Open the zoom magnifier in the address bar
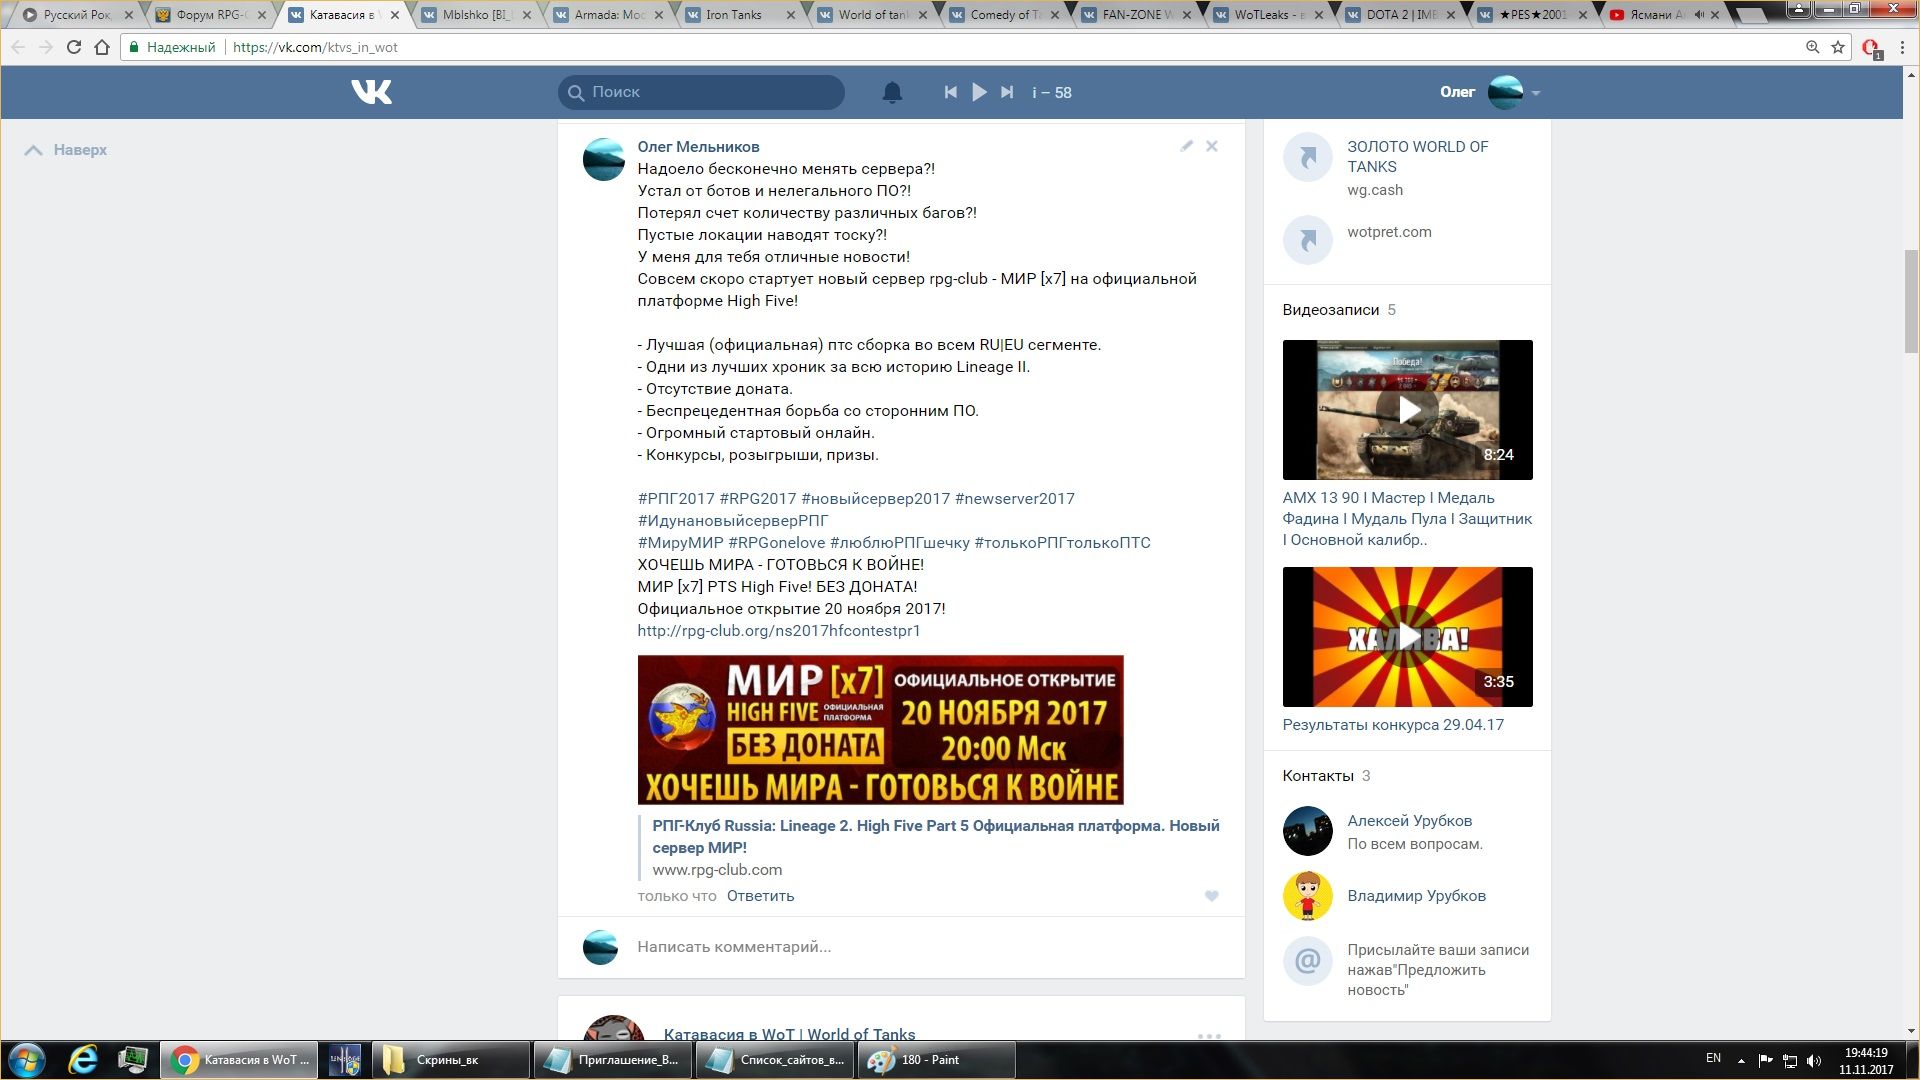This screenshot has height=1080, width=1920. [x=1812, y=47]
